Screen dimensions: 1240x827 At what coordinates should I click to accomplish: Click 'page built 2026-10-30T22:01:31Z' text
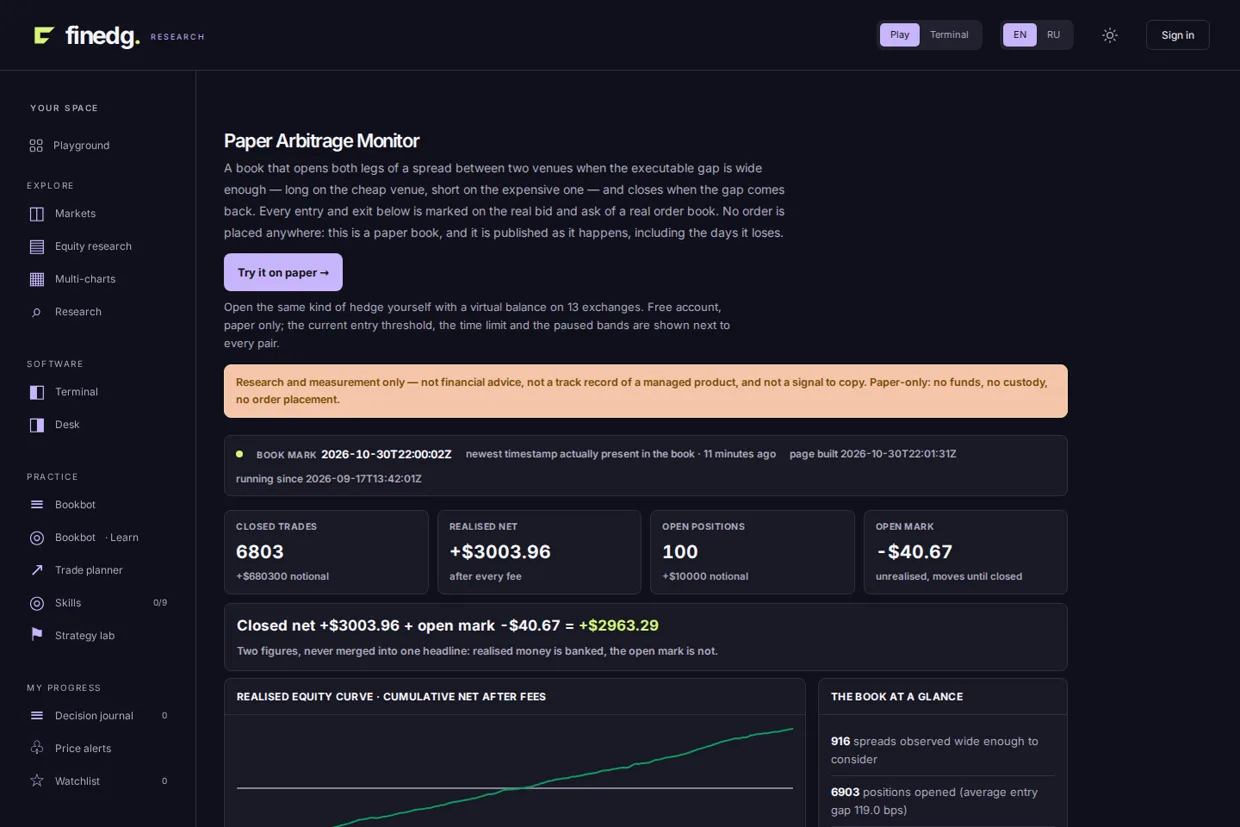[873, 454]
